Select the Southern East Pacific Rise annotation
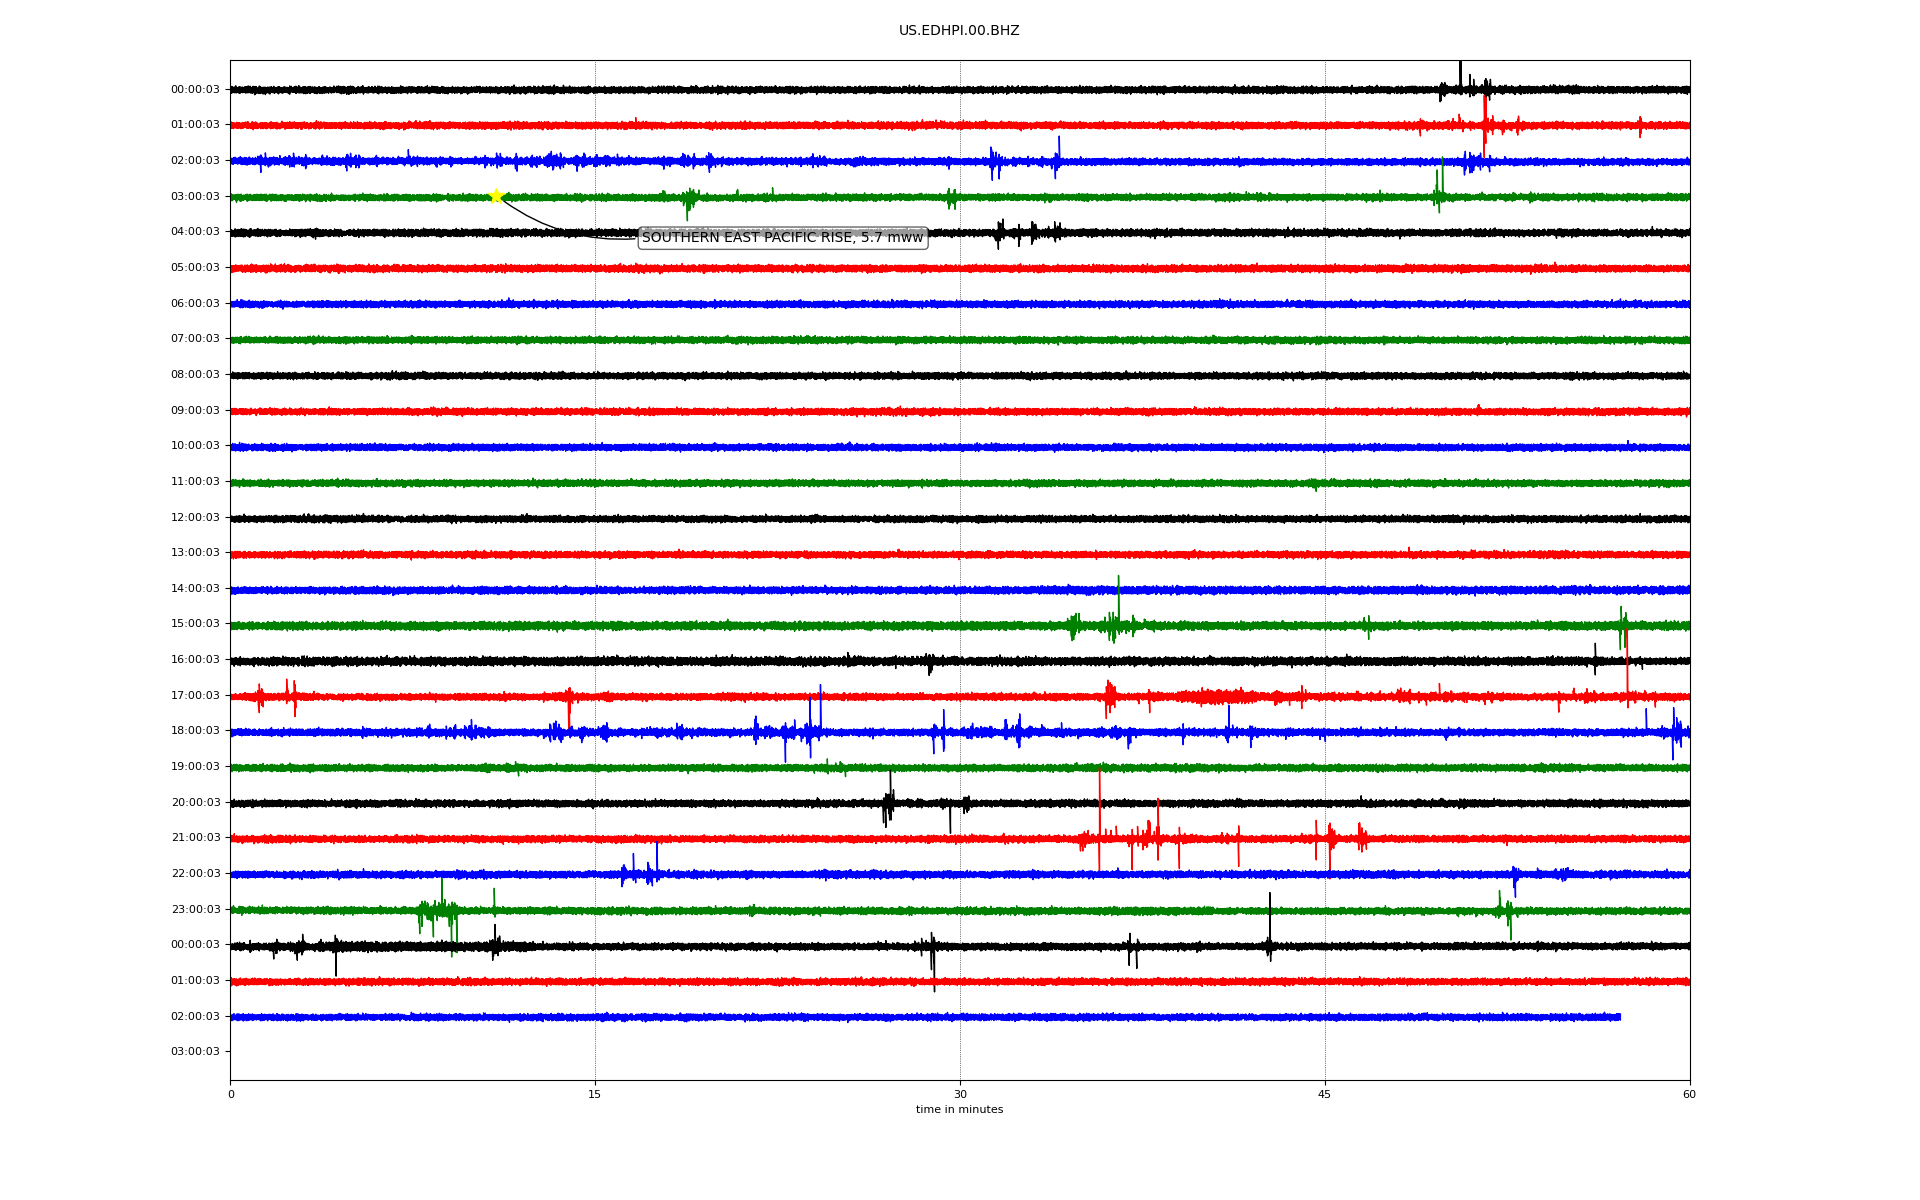The height and width of the screenshot is (1200, 1920). [x=782, y=238]
